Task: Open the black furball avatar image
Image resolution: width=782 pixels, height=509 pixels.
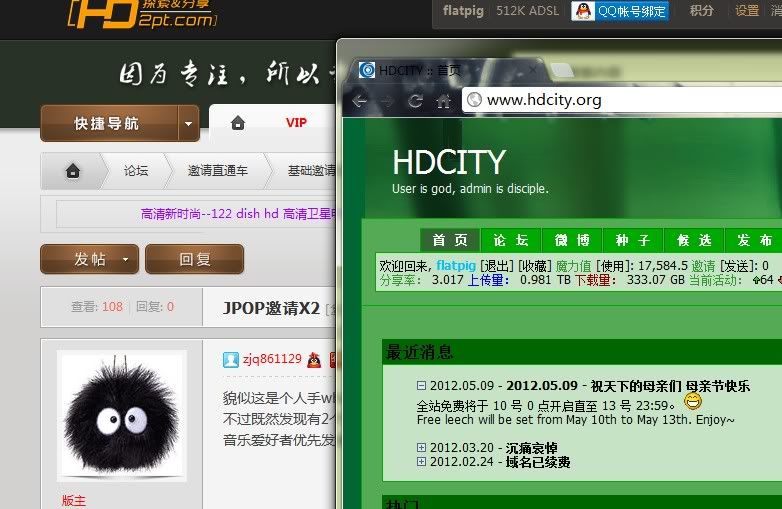Action: click(x=122, y=415)
